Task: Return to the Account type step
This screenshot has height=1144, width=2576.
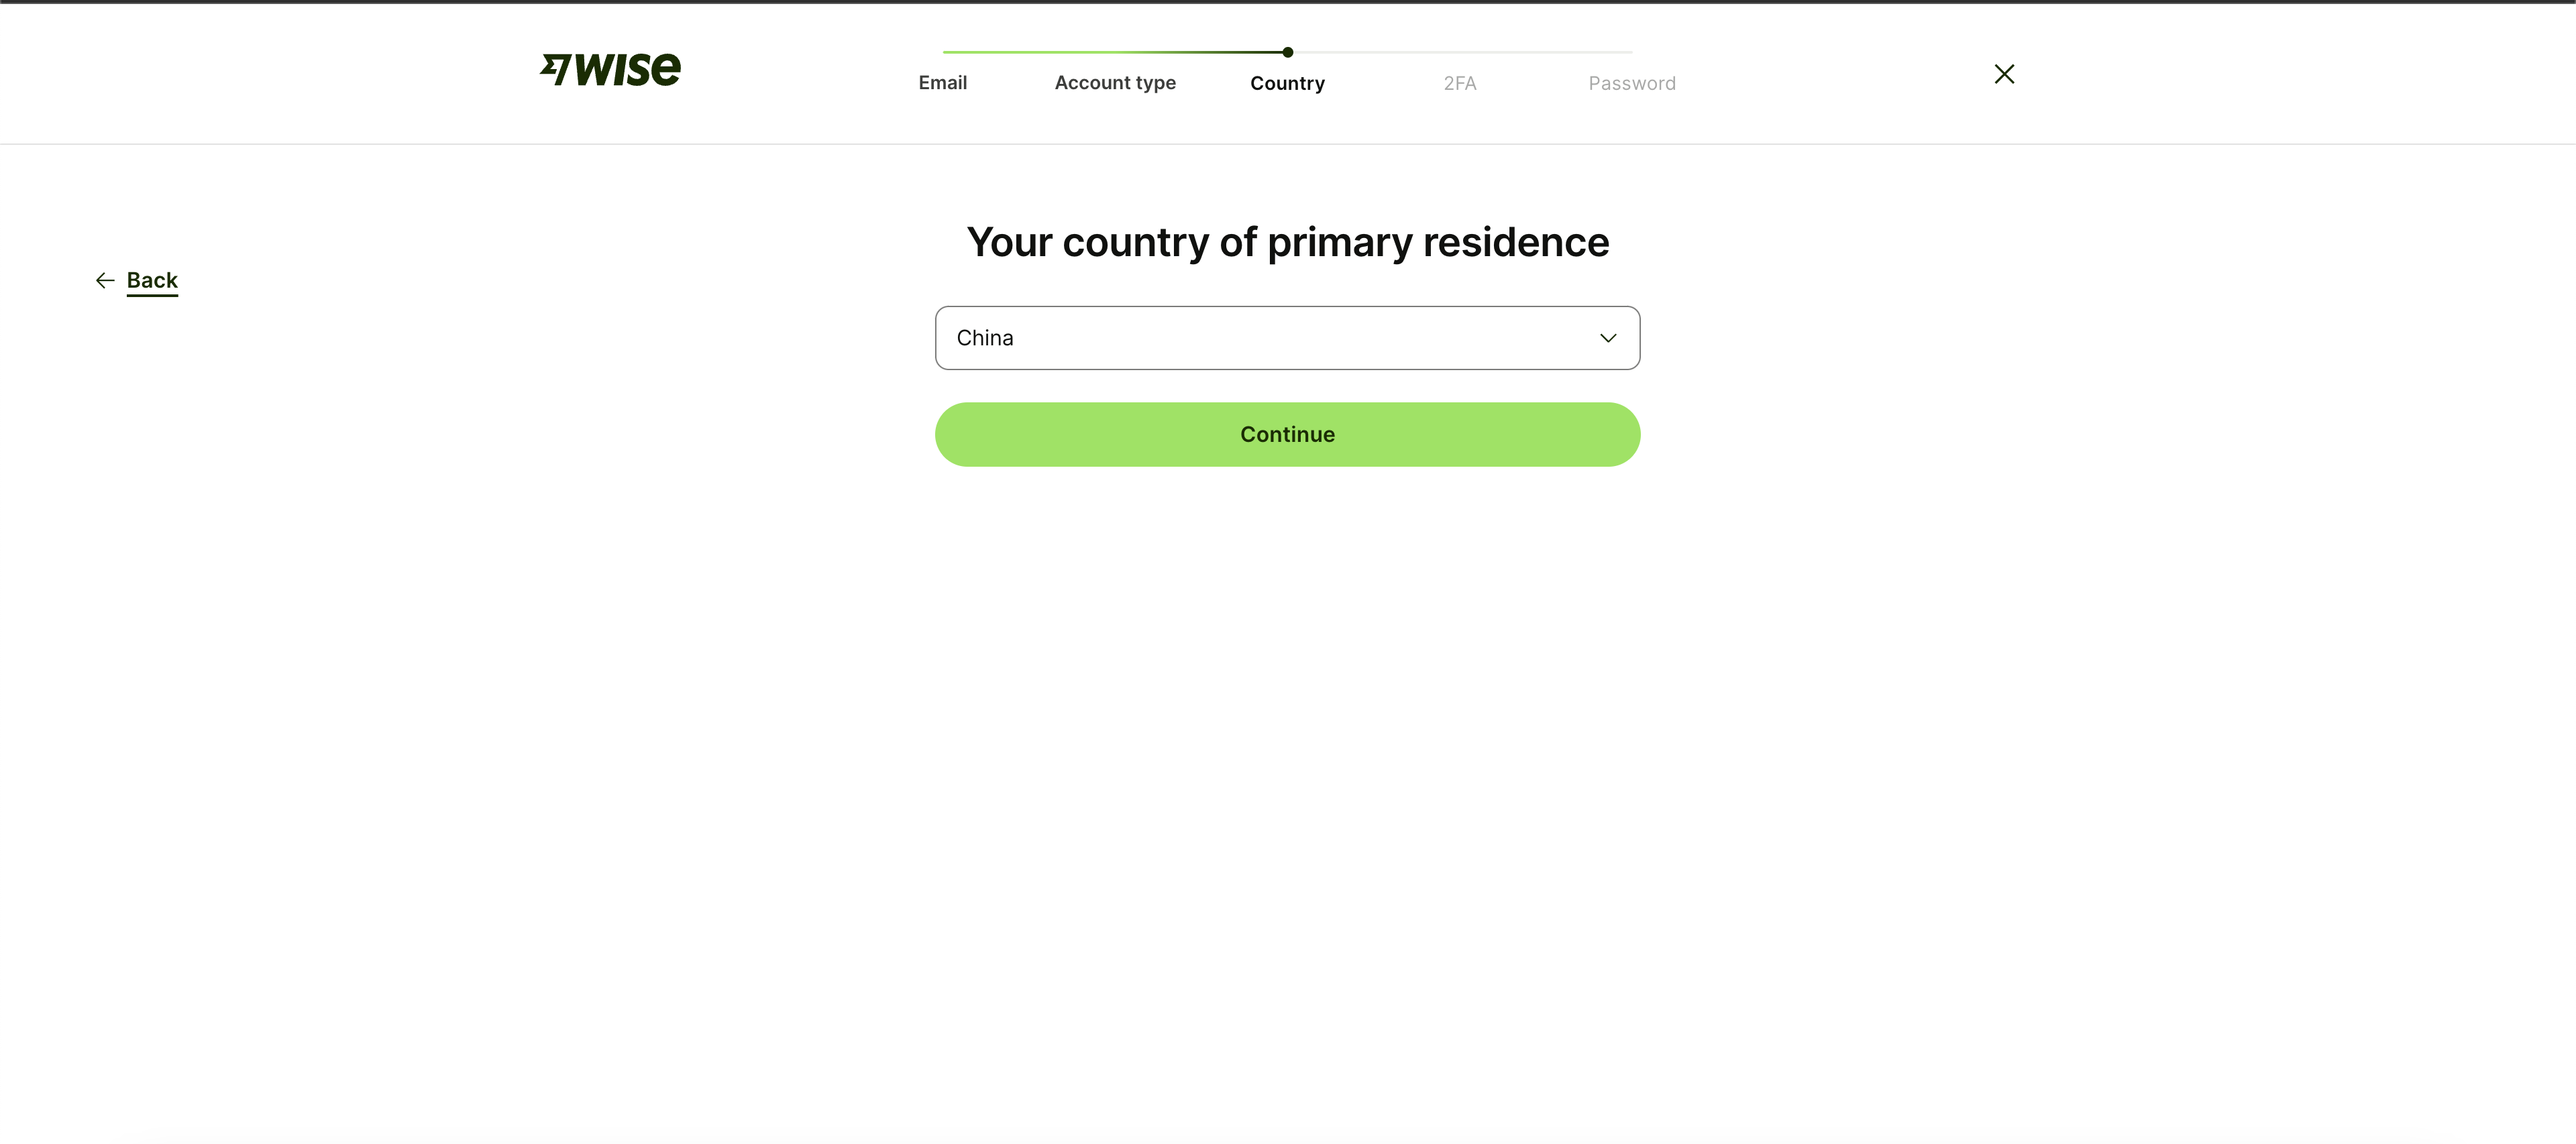Action: (x=1115, y=83)
